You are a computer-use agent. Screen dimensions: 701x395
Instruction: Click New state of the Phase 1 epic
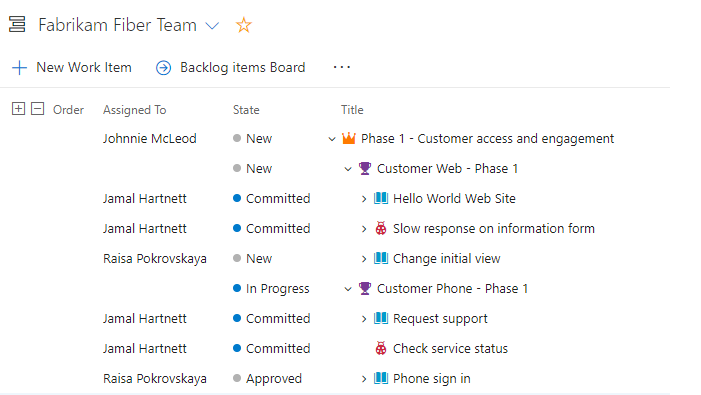coord(253,139)
